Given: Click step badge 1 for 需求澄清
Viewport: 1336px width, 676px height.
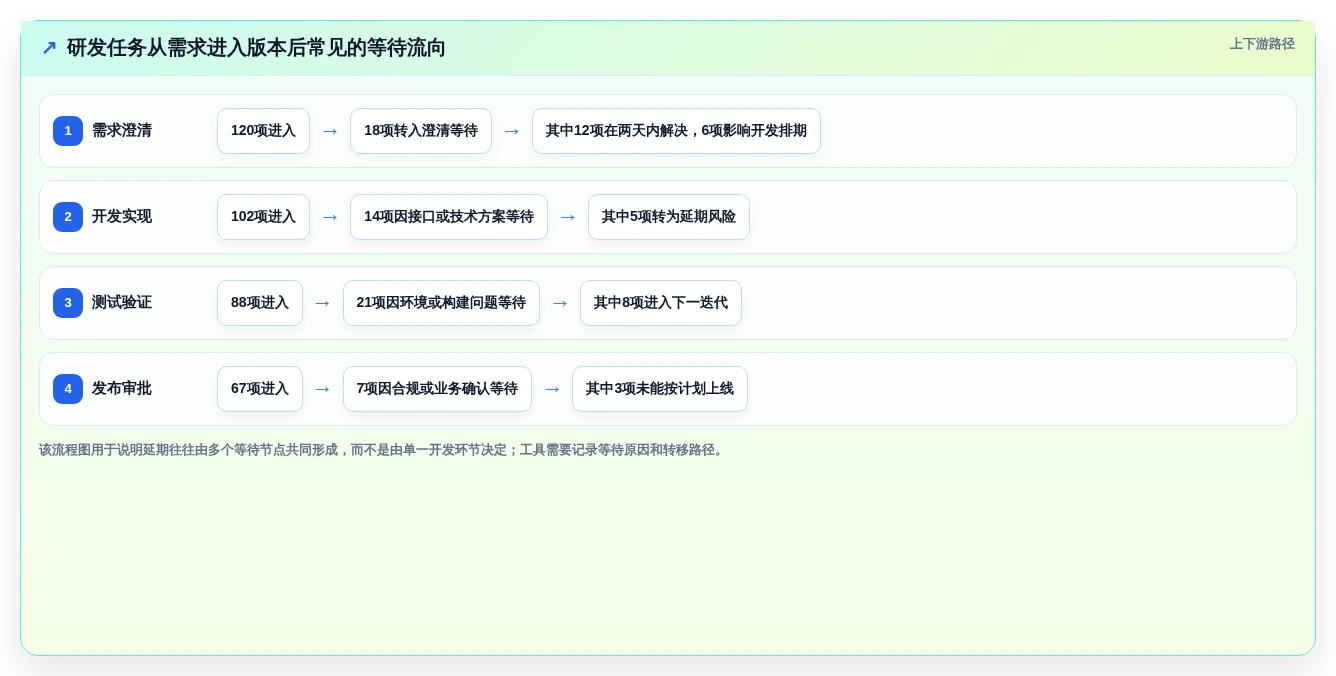Looking at the screenshot, I should 68,131.
